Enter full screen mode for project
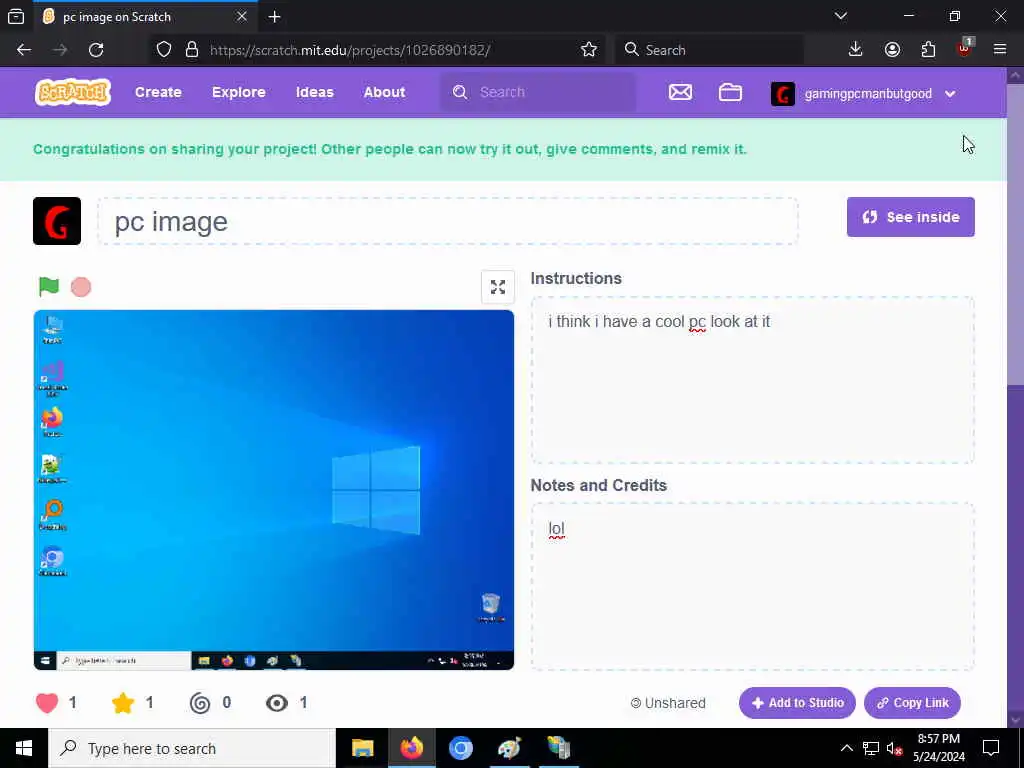 (x=498, y=287)
